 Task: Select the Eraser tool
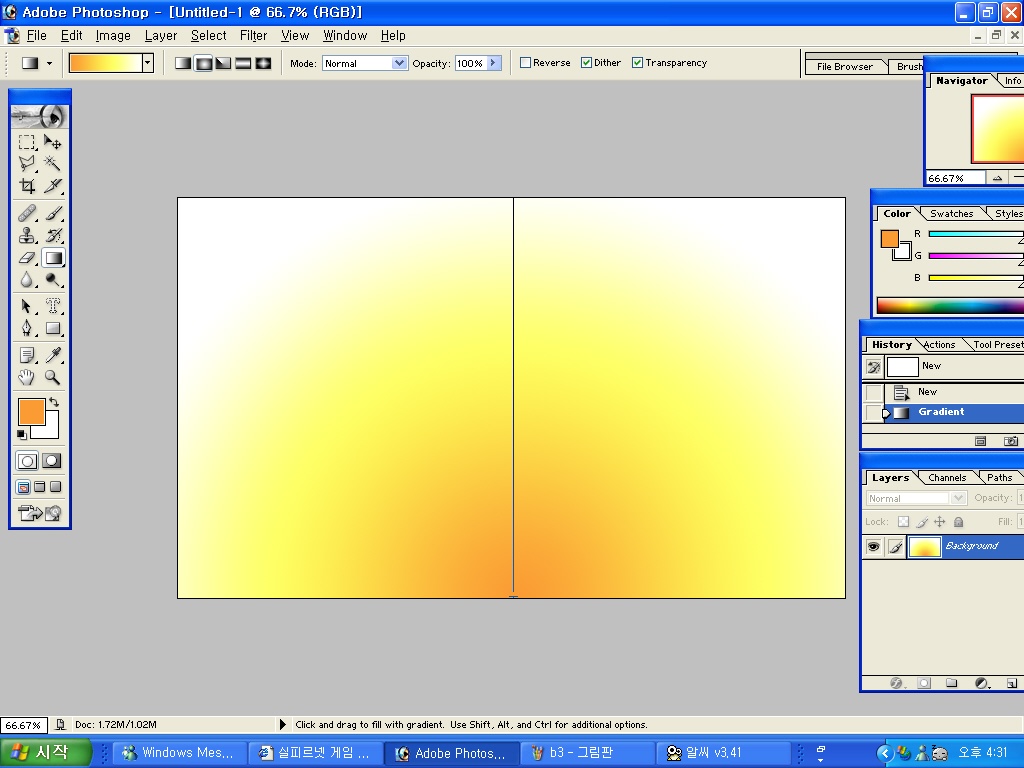27,258
